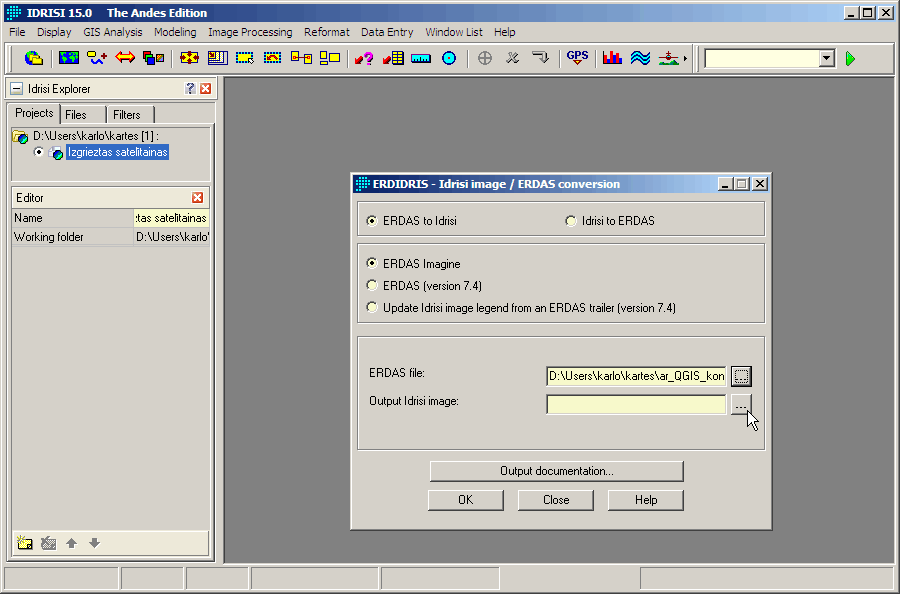Screen dimensions: 900x594
Task: Open the histogram bar chart icon
Action: click(612, 58)
